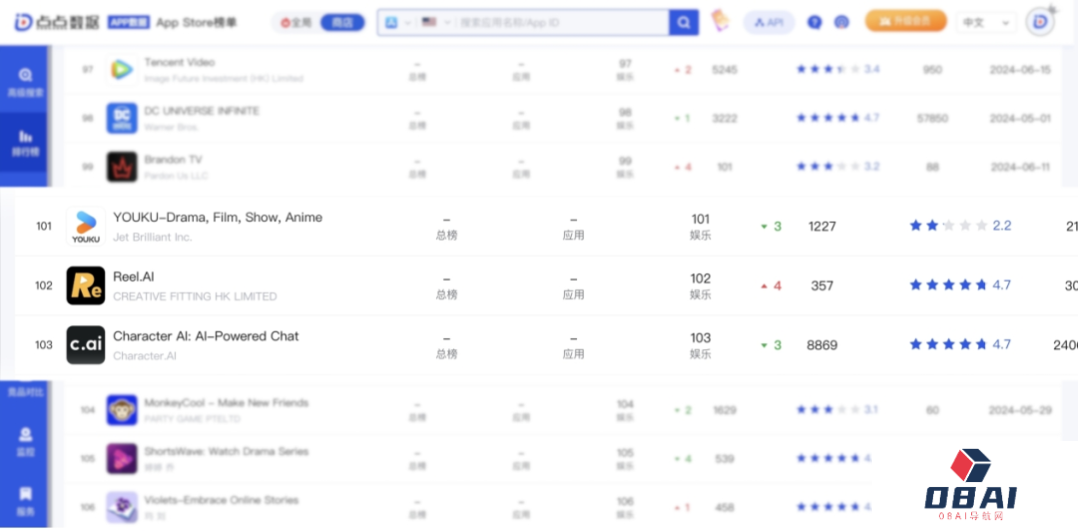This screenshot has height=531, width=1078.
Task: Click the orange upgrade membership button
Action: [905, 21]
